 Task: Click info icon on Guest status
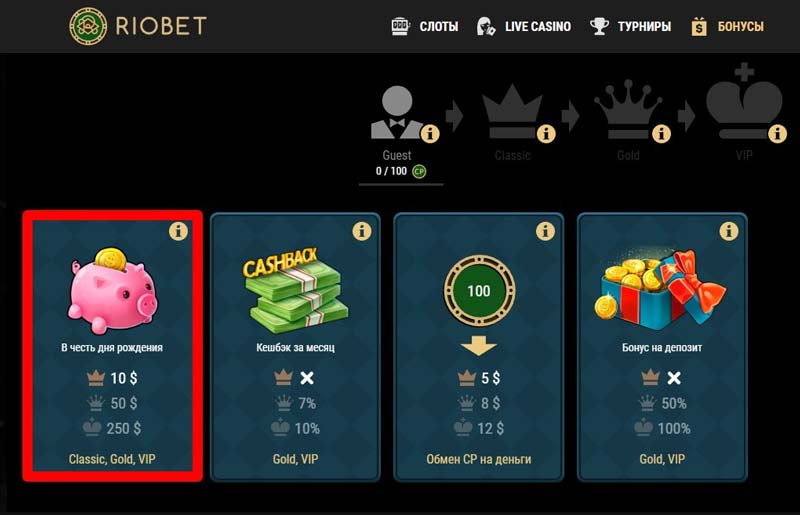click(x=430, y=134)
